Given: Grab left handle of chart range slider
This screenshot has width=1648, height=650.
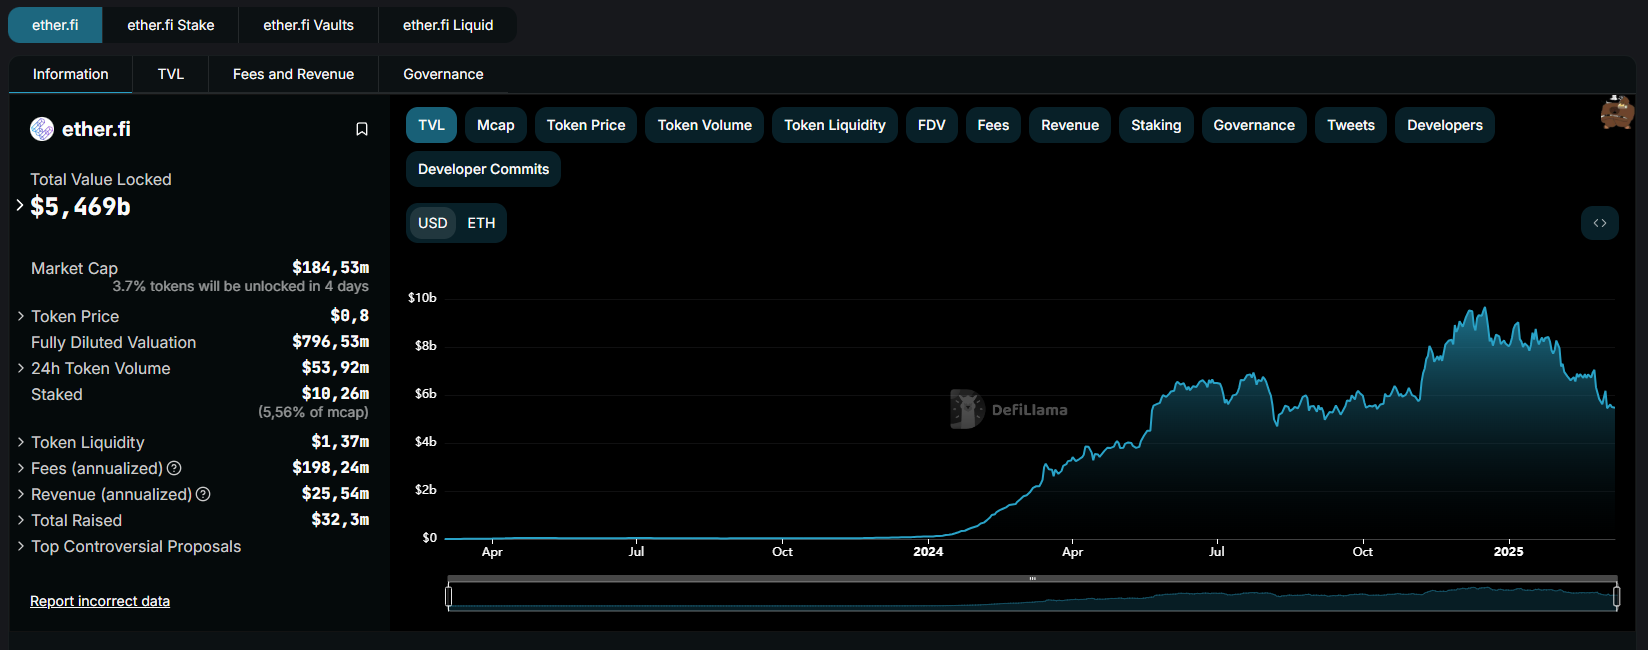Looking at the screenshot, I should 448,596.
